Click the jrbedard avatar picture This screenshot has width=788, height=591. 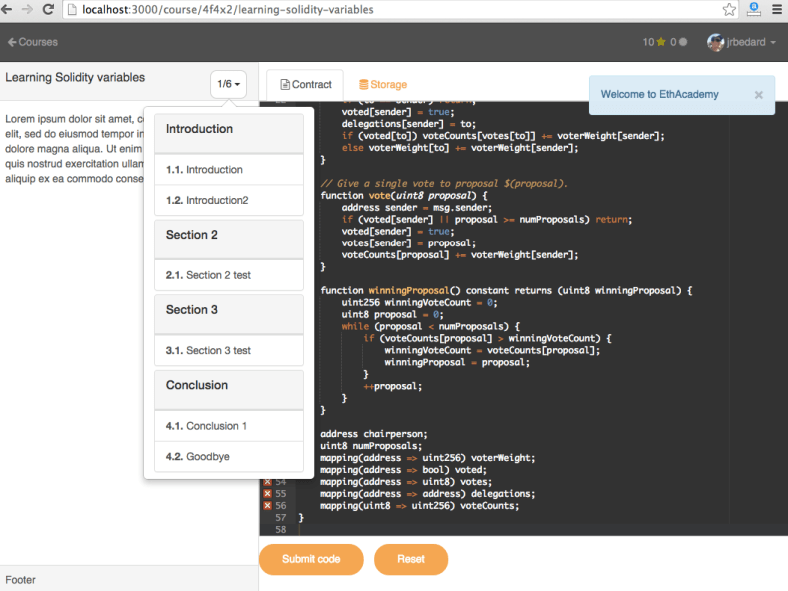[715, 42]
